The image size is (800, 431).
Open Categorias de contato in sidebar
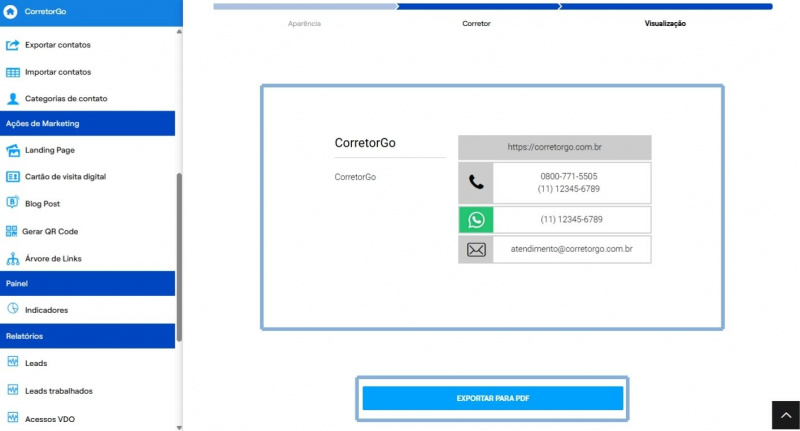tap(66, 98)
